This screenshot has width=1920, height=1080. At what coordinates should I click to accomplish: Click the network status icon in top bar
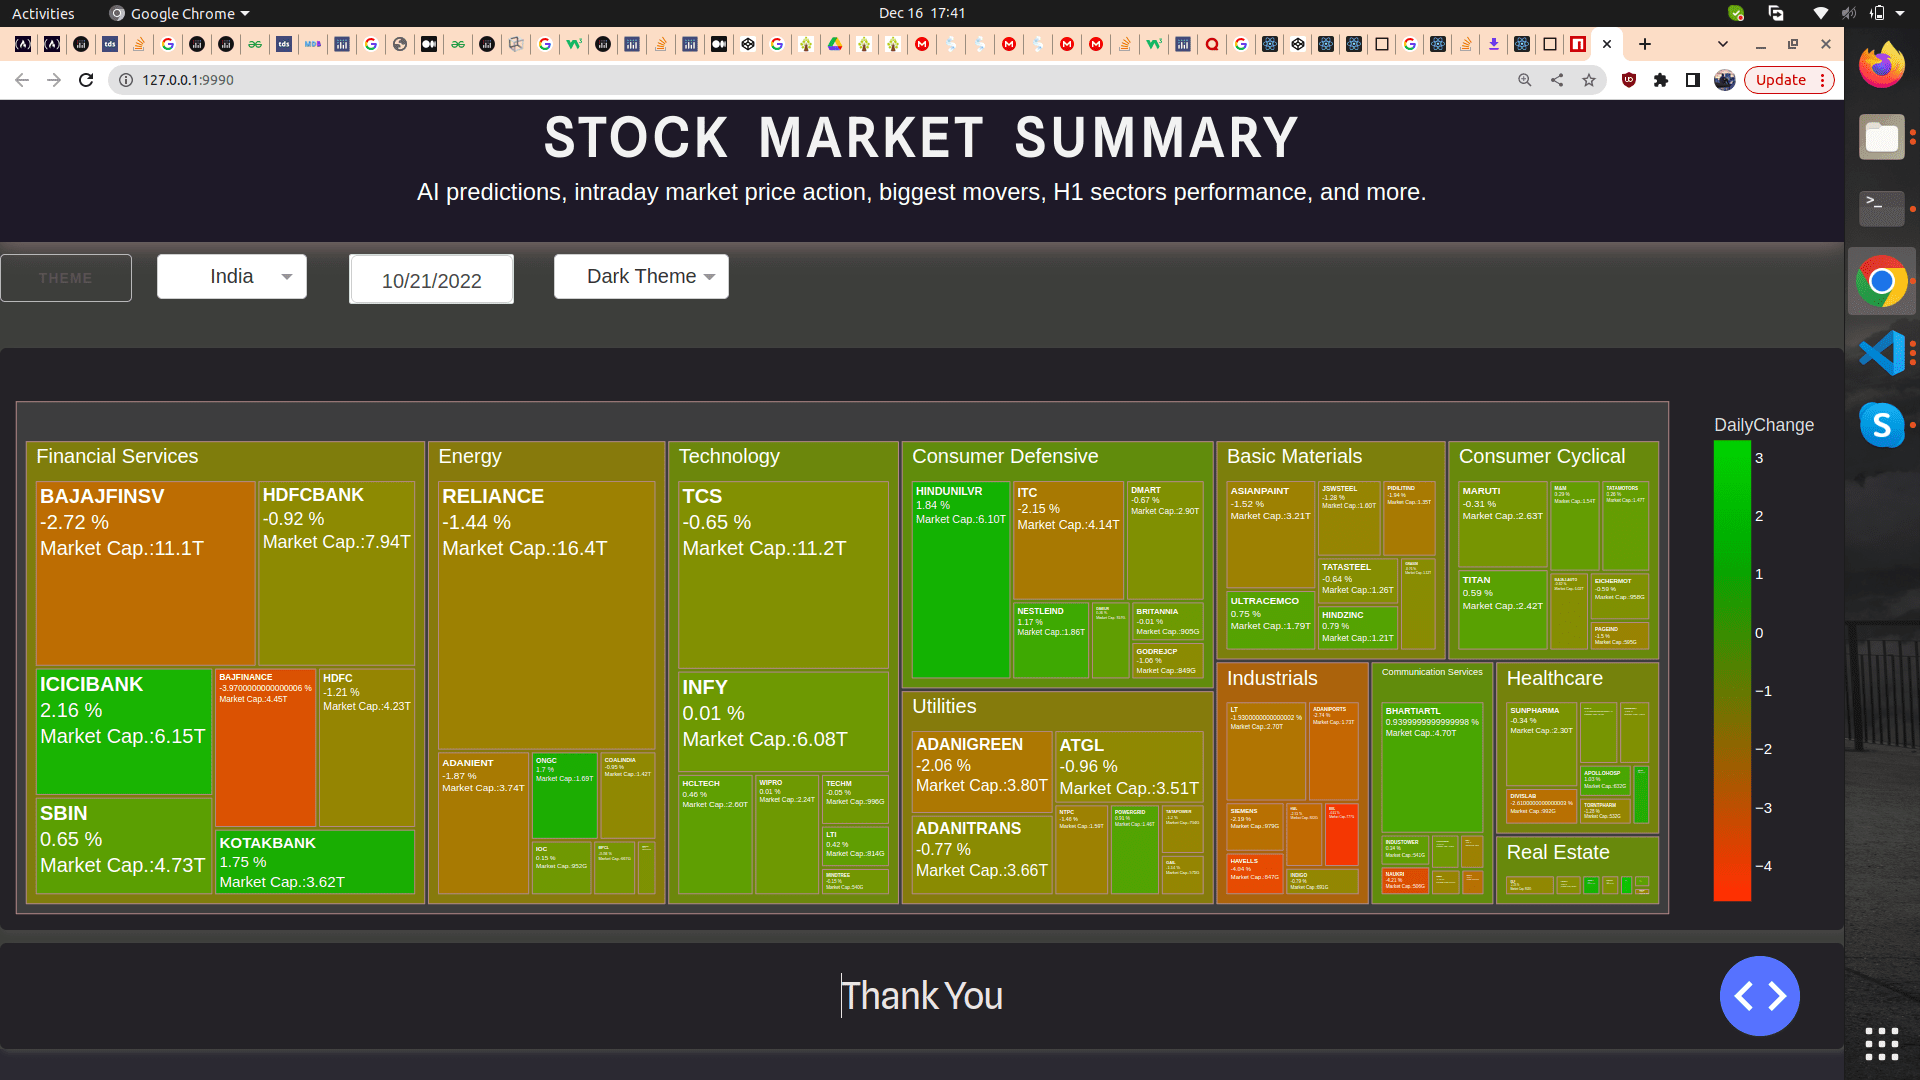pyautogui.click(x=1820, y=13)
